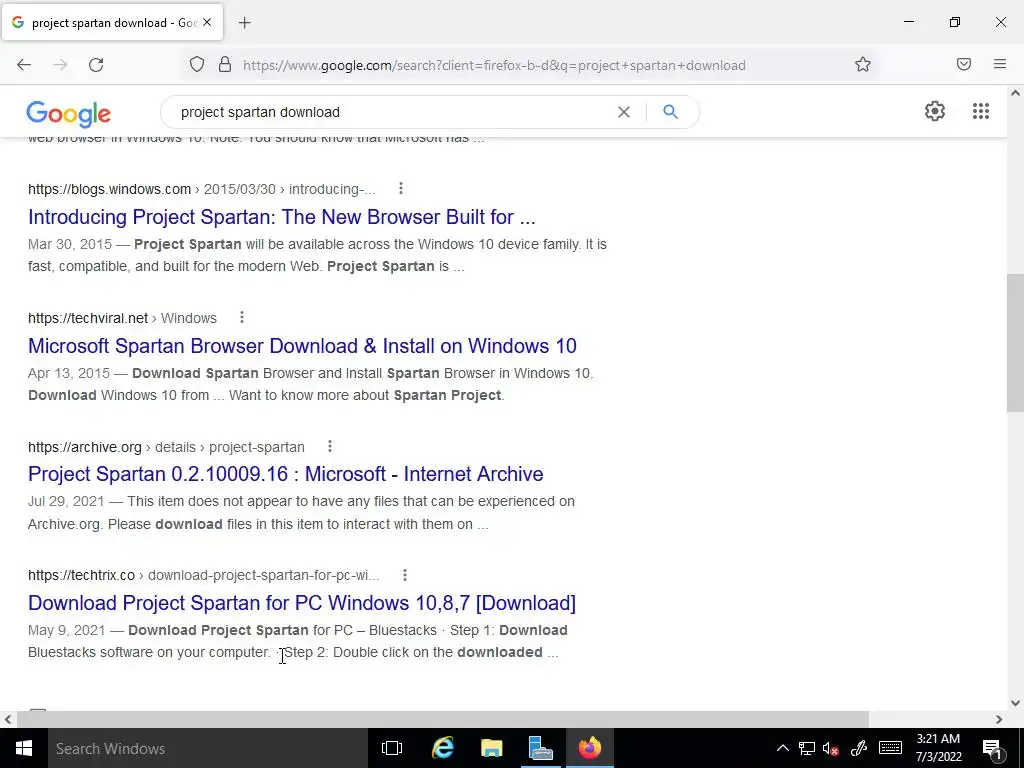Open Server Manager taskbar icon
Image resolution: width=1024 pixels, height=768 pixels.
click(x=541, y=748)
